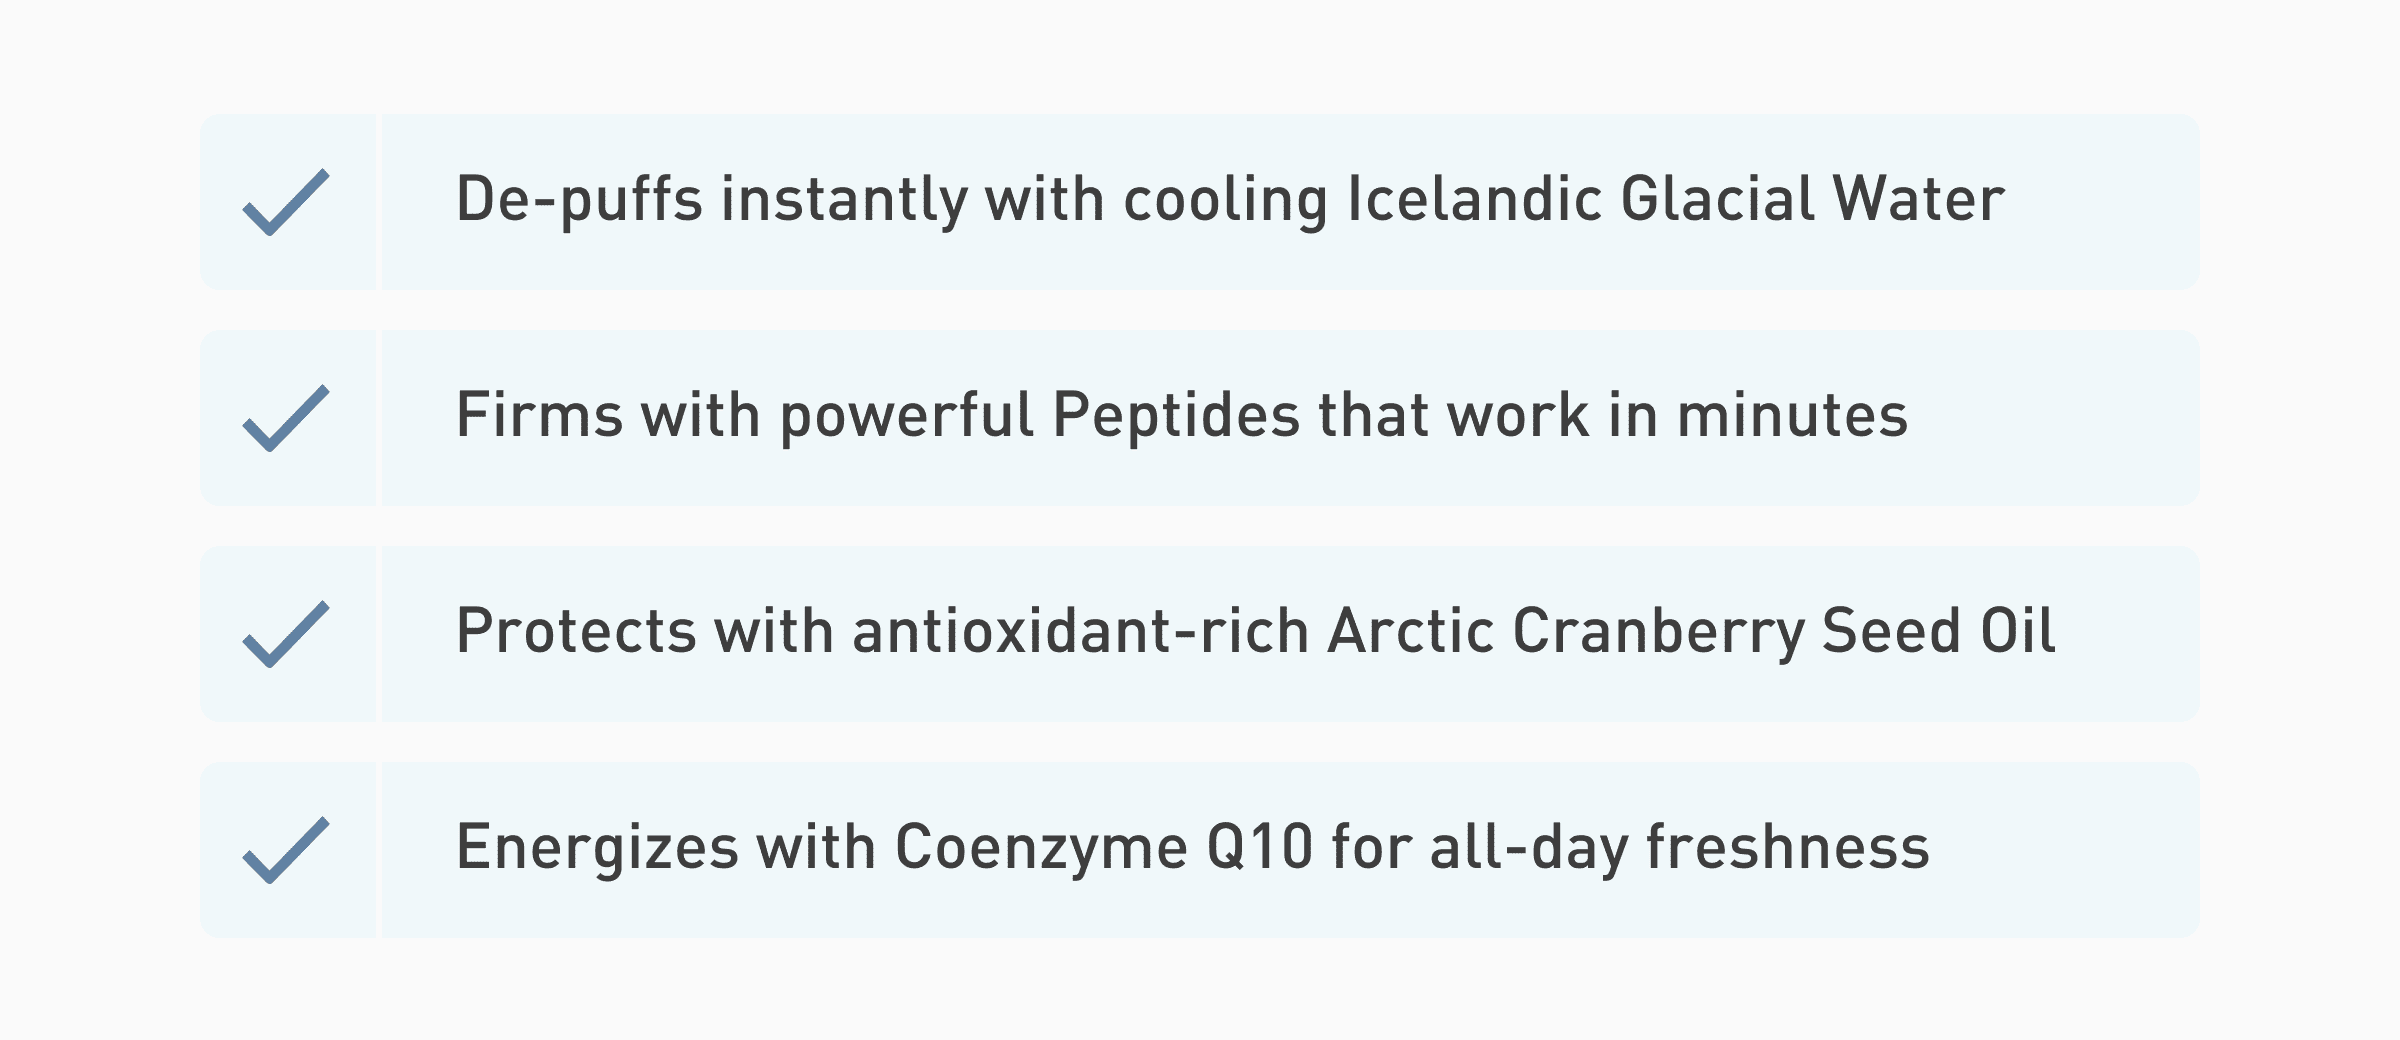Select the word "instantly" in first row
2400x1040 pixels.
coord(845,200)
